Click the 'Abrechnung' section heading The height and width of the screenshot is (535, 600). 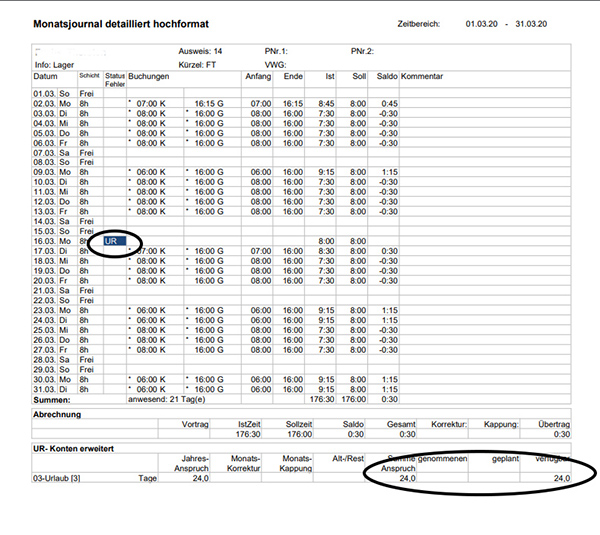(x=57, y=414)
